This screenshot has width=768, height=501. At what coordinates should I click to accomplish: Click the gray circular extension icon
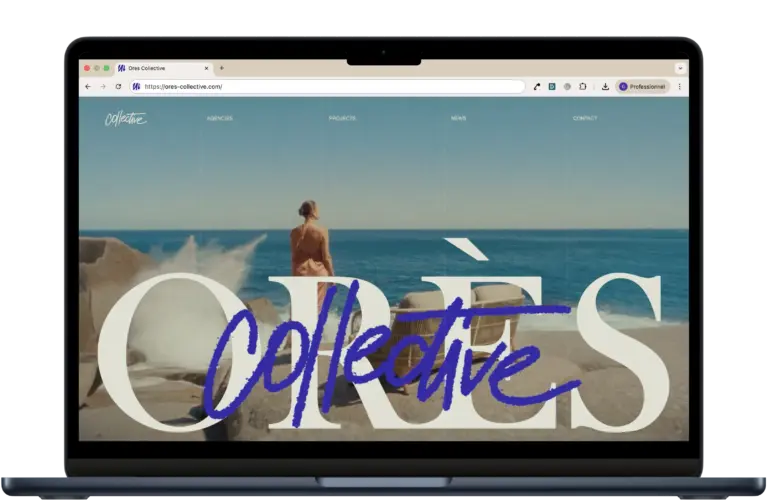[x=567, y=87]
